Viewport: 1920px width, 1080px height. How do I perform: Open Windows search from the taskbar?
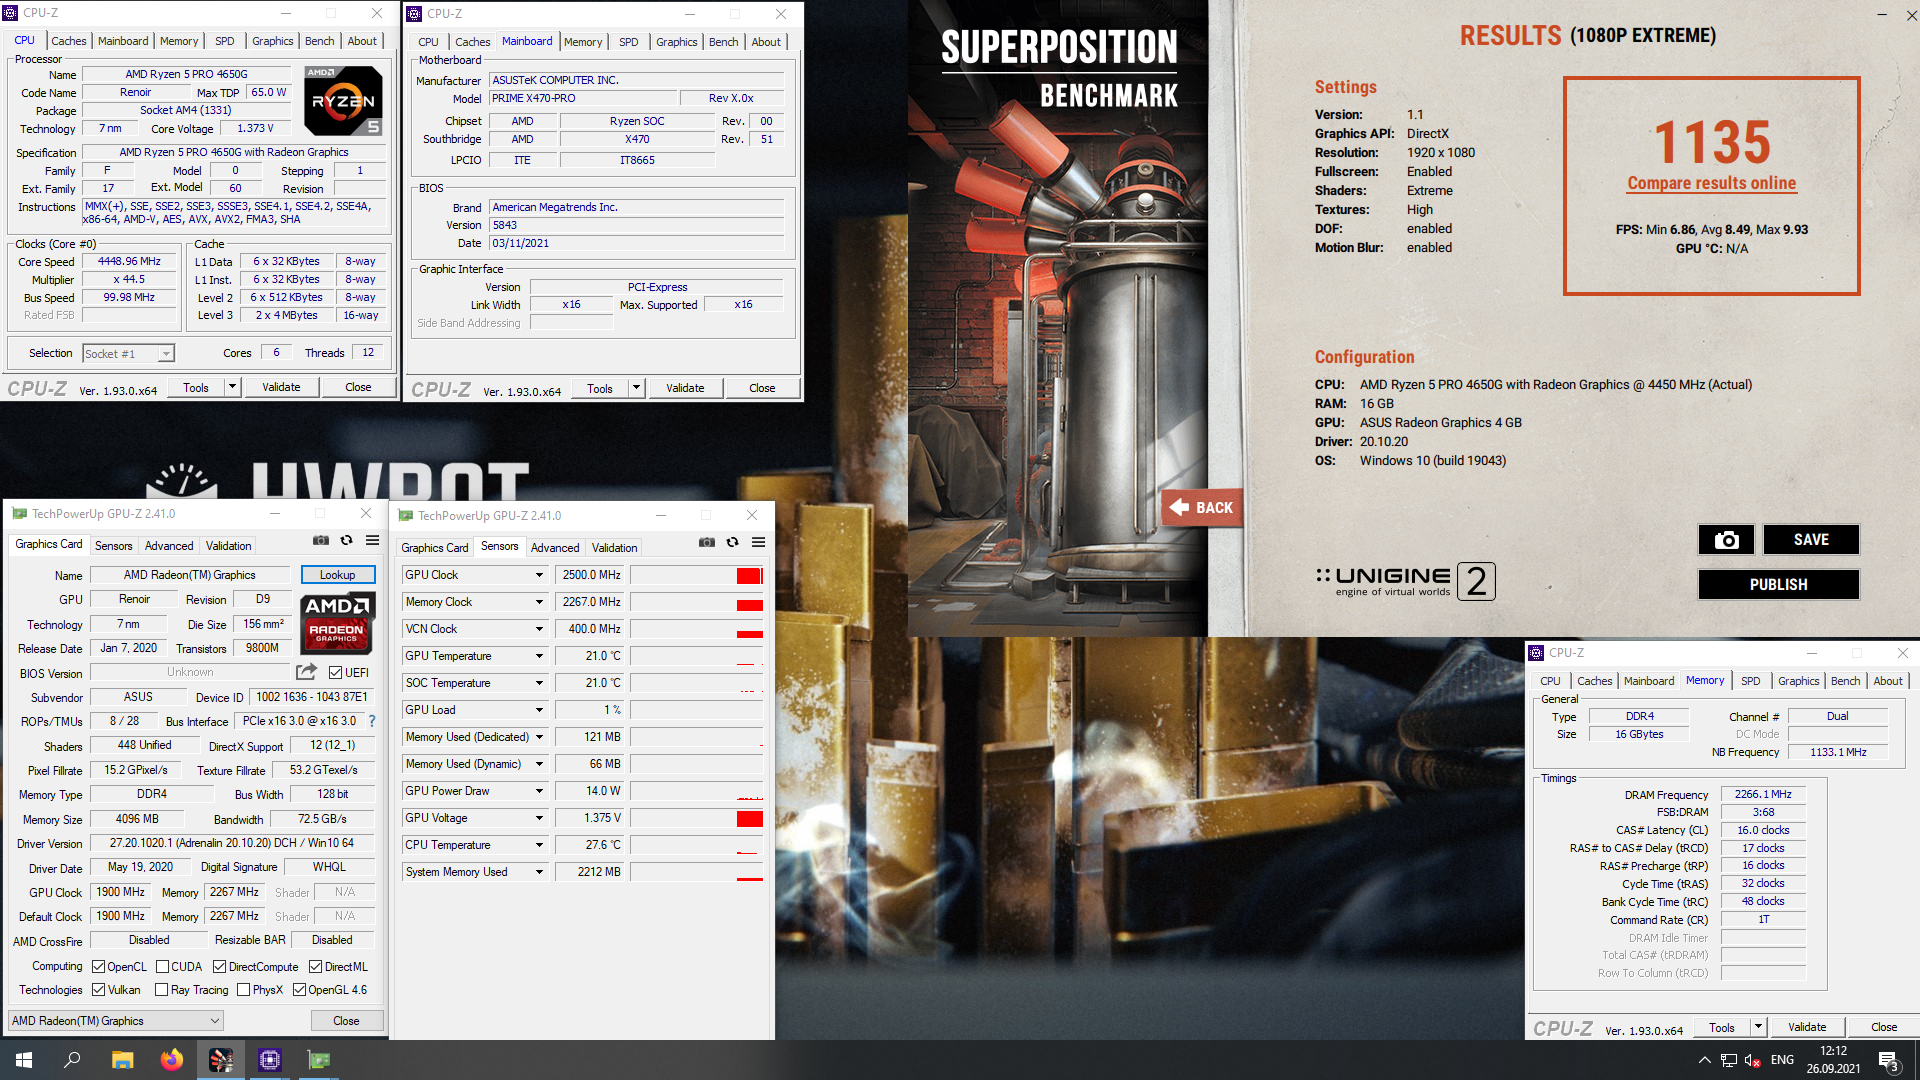coord(72,1060)
